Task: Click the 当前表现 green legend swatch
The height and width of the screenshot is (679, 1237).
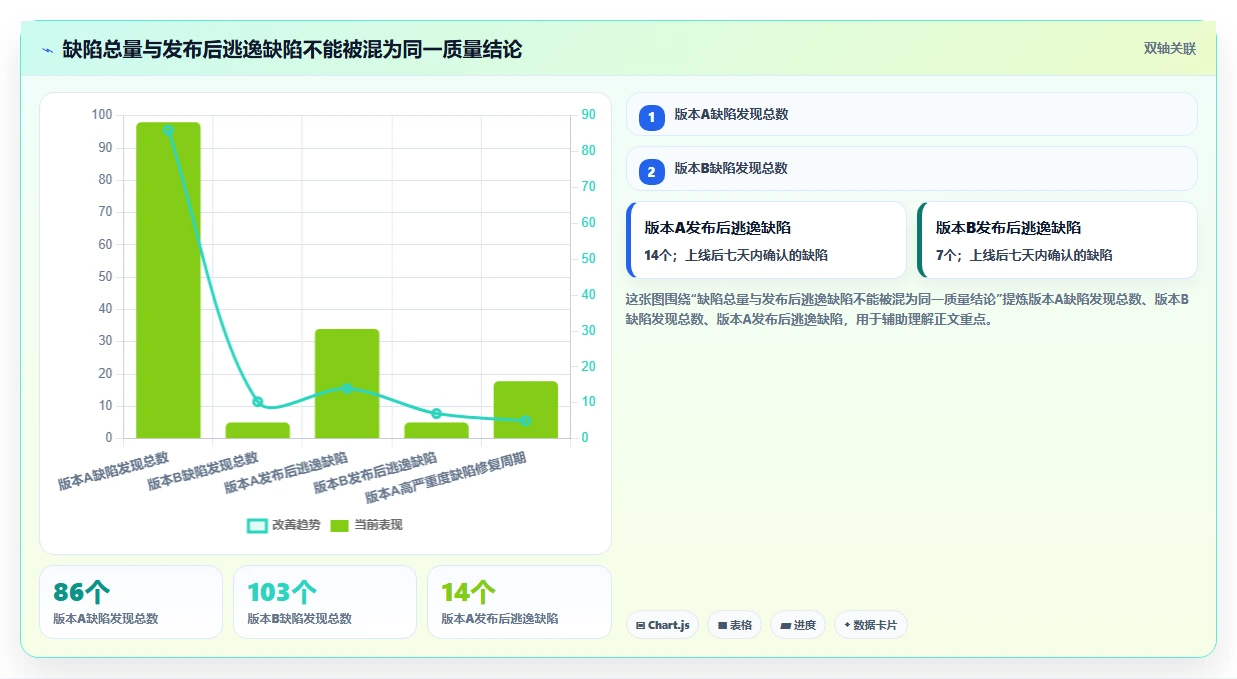Action: pos(340,525)
